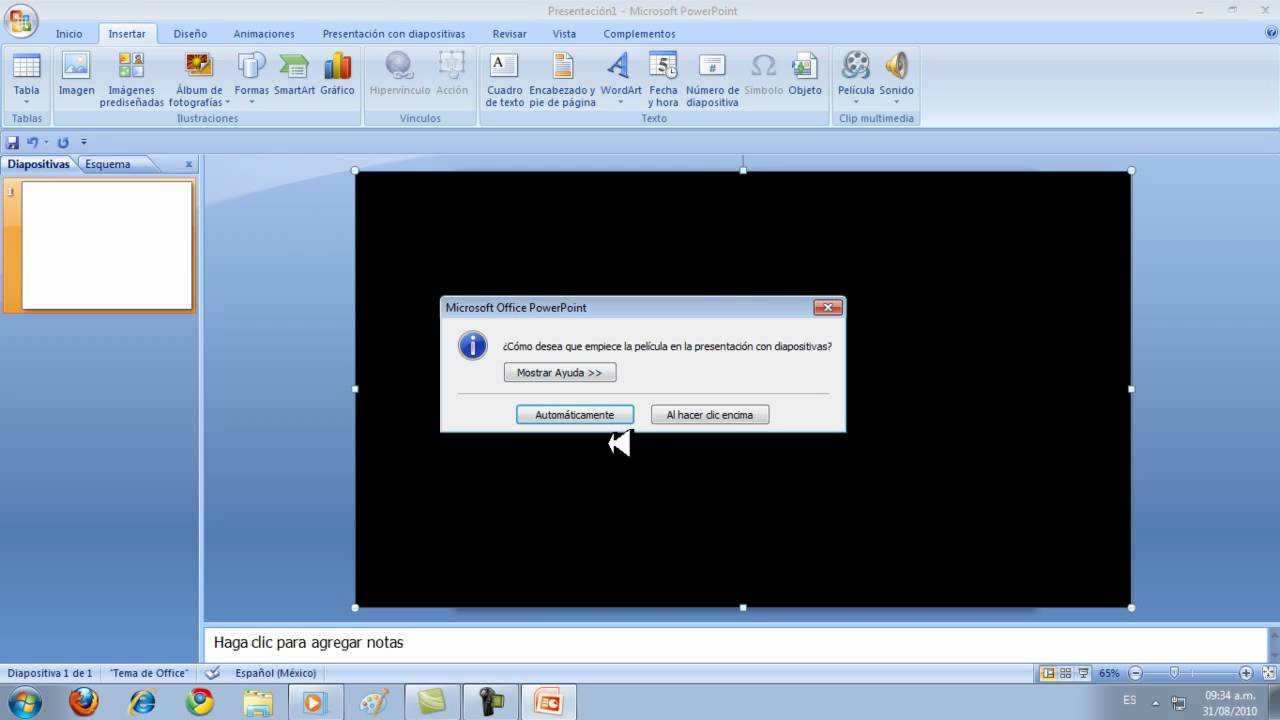Open the Inicio ribbon tab
Viewport: 1280px width, 720px height.
coord(69,33)
